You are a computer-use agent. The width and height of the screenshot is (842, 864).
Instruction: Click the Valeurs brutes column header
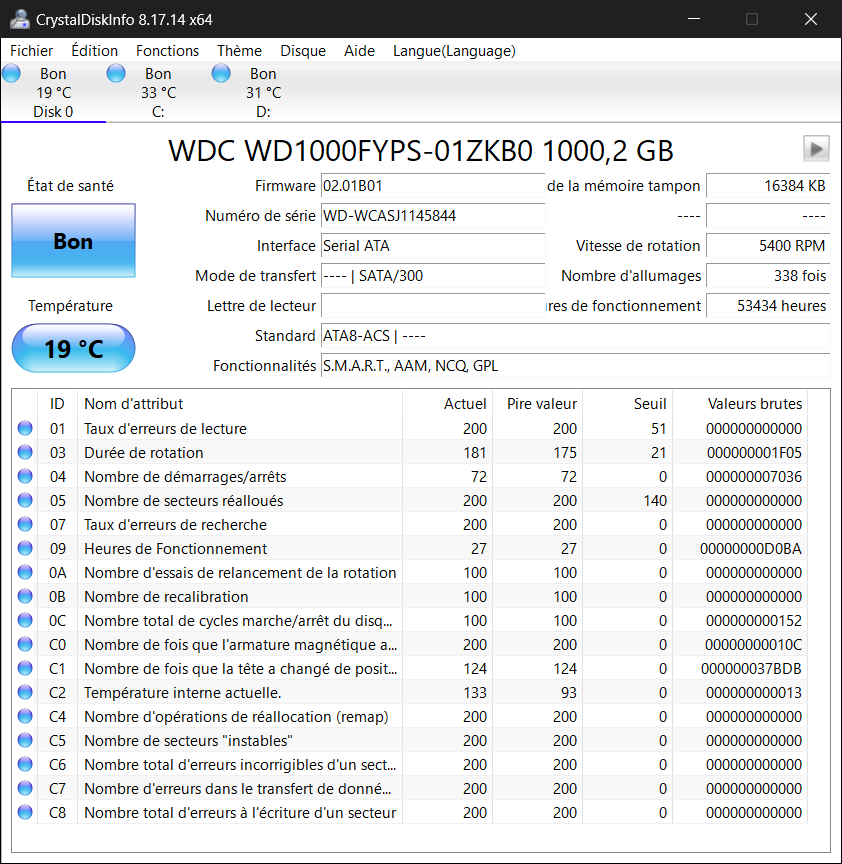754,404
